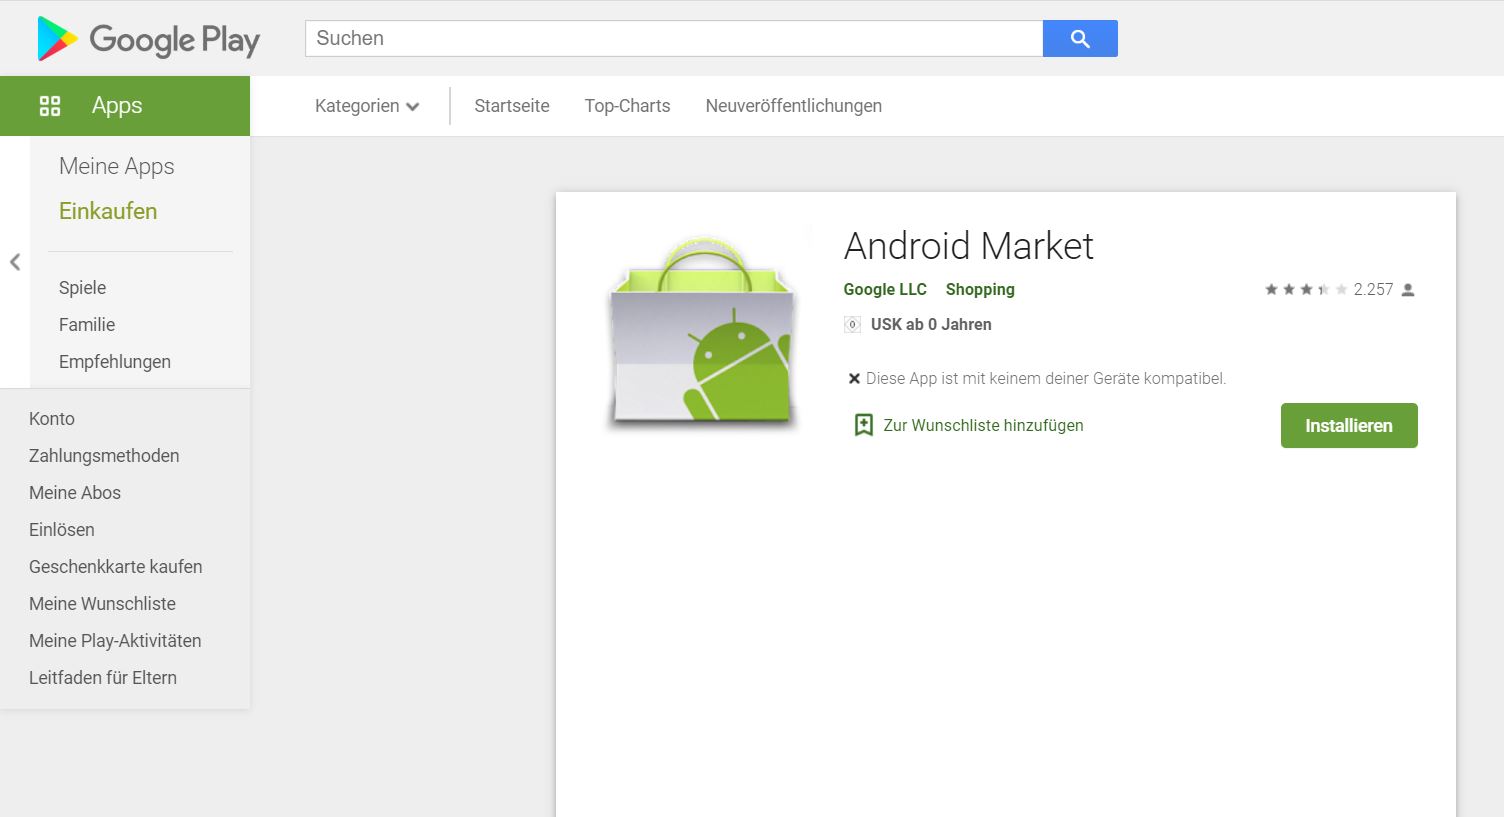
Task: Click the green Apps header
Action: click(x=125, y=106)
